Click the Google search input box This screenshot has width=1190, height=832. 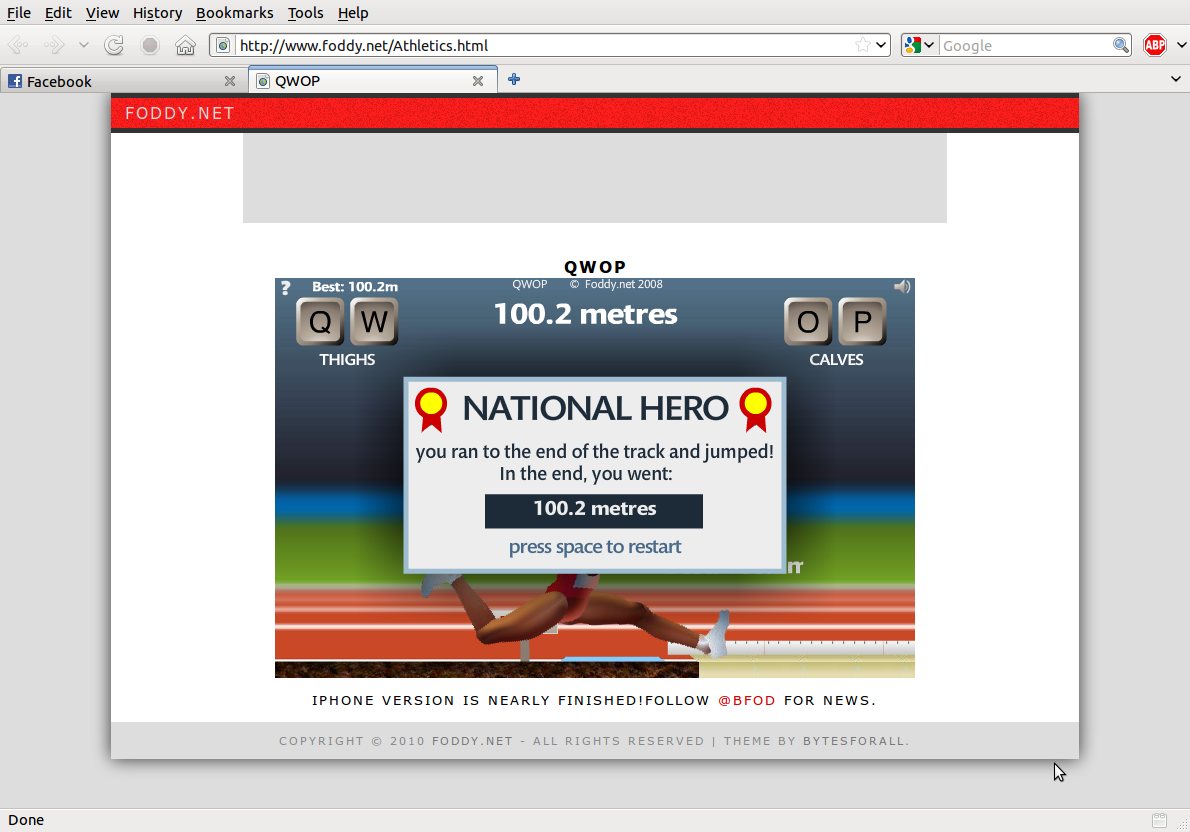click(1025, 46)
